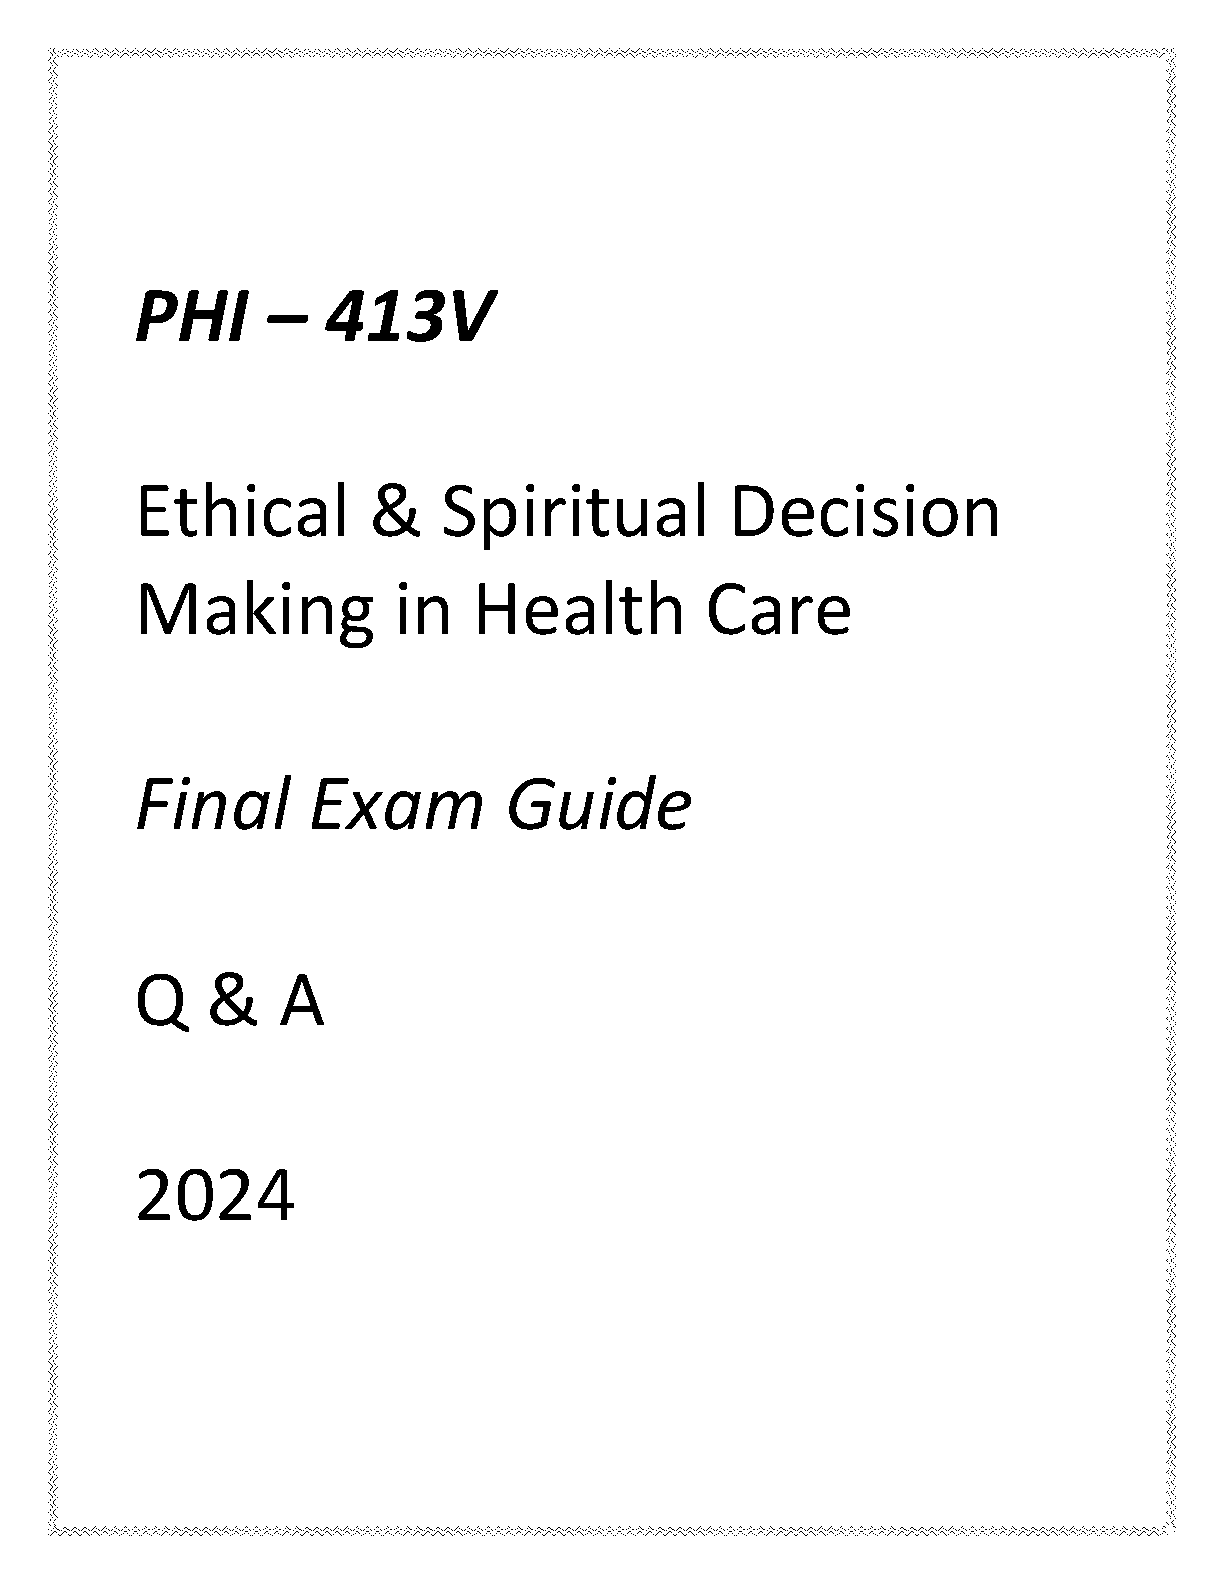The width and height of the screenshot is (1224, 1584).
Task: Click the year 2024
Action: coord(215,1196)
